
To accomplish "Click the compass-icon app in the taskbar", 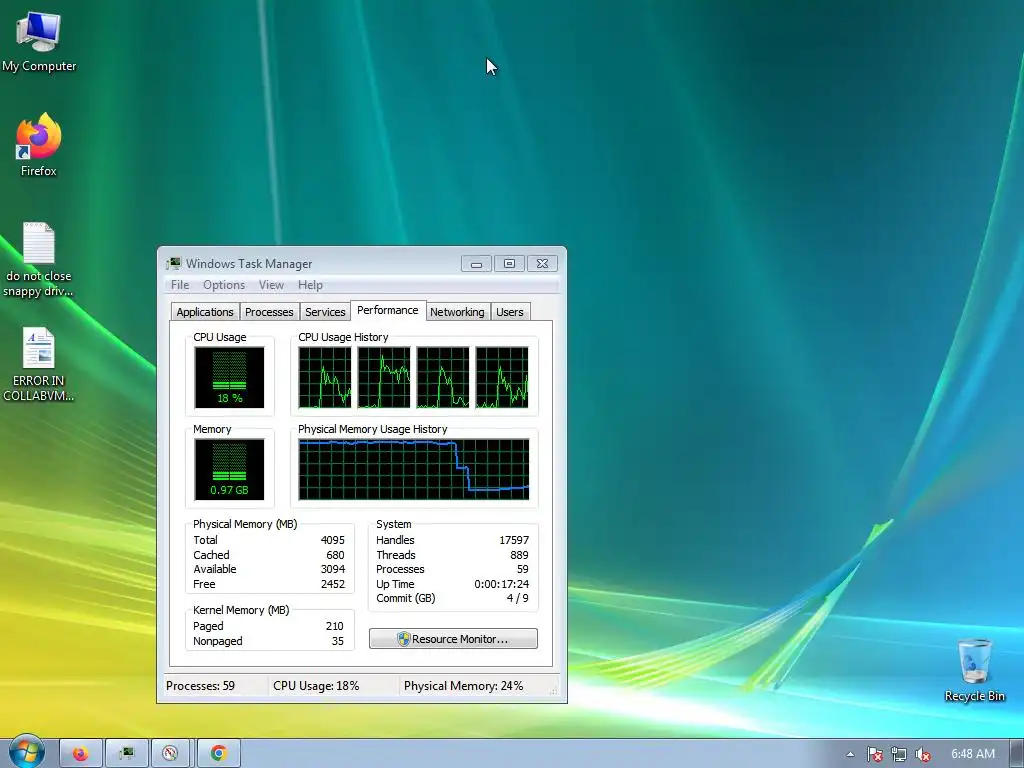I will 170,754.
